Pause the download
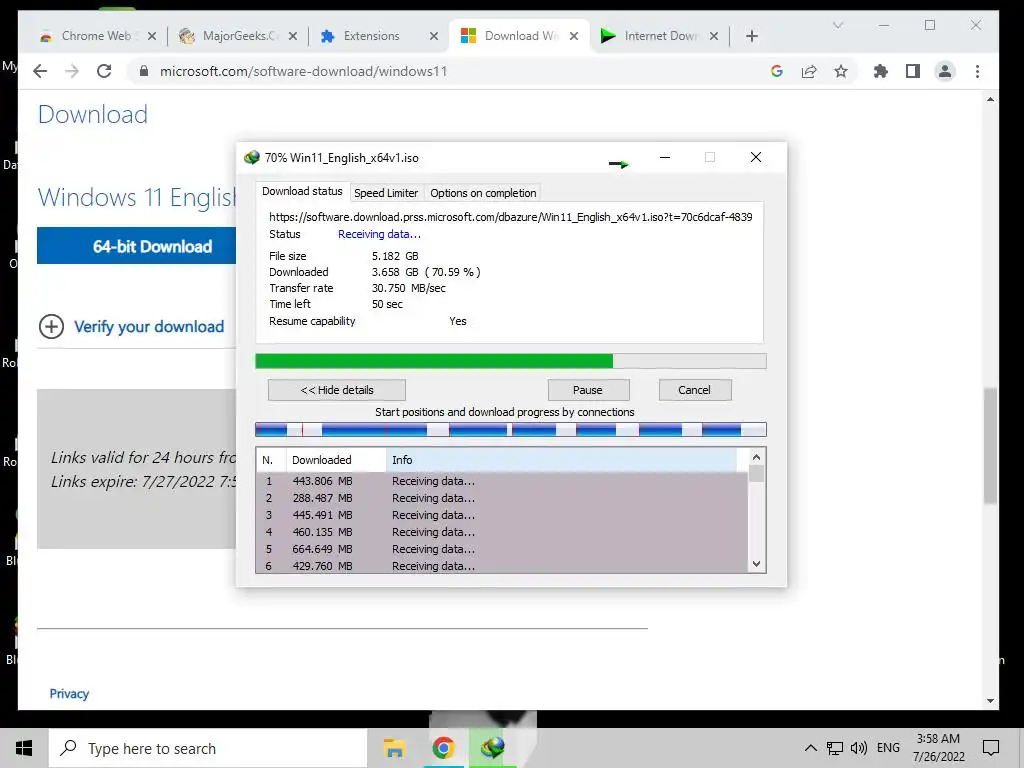The width and height of the screenshot is (1024, 768). [588, 390]
